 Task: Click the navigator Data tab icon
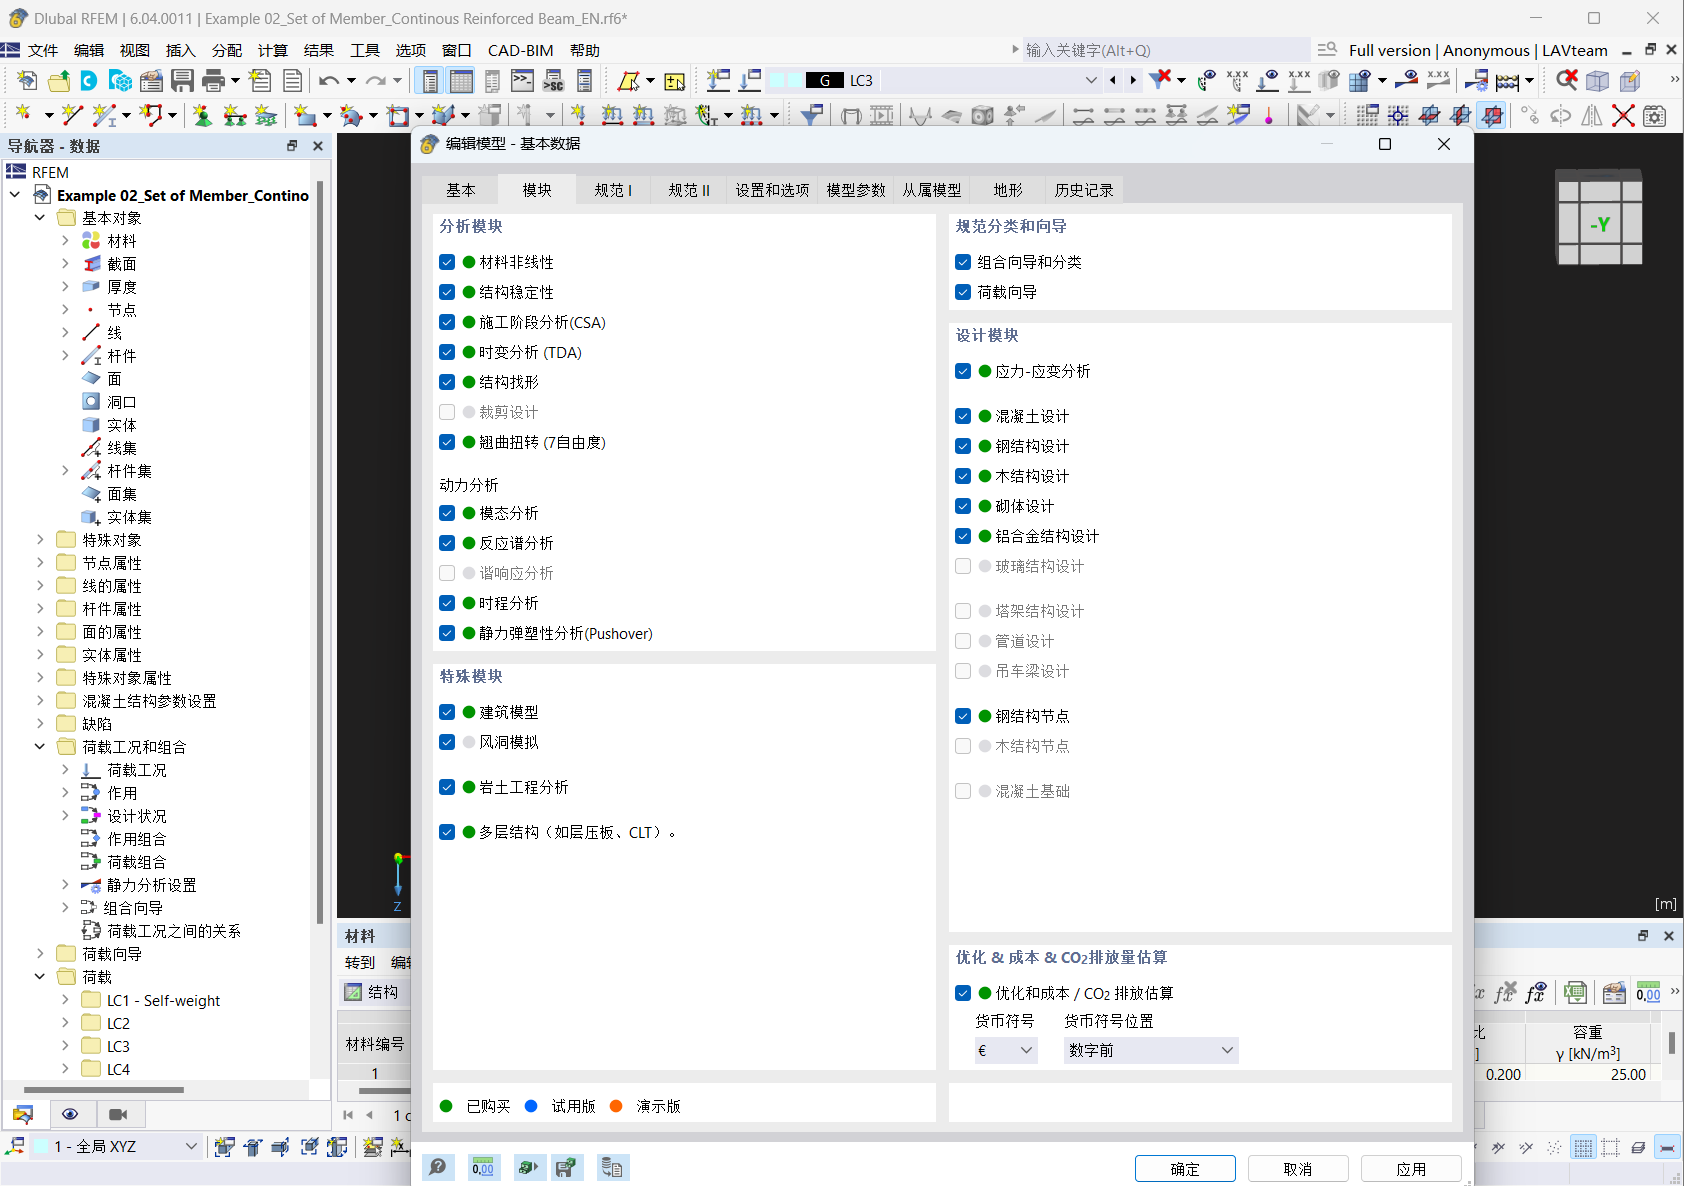23,1114
